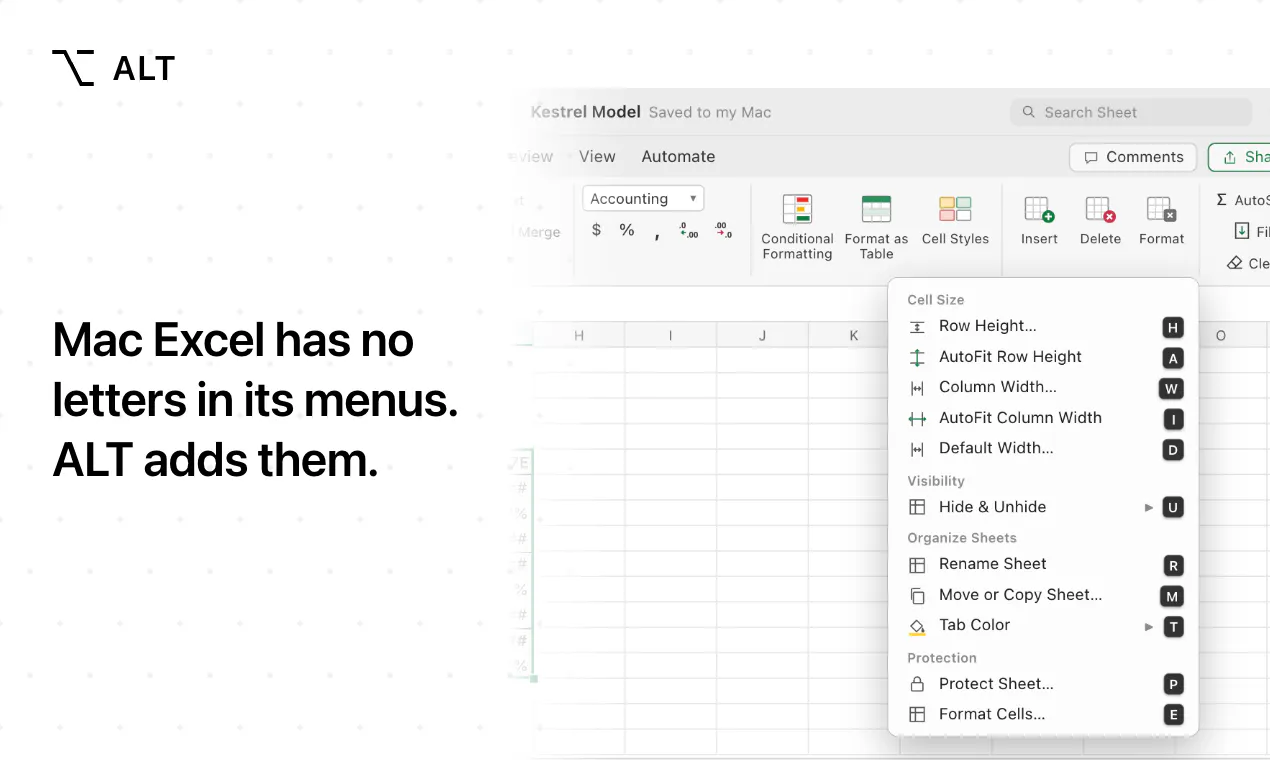Click the Share button
The height and width of the screenshot is (760, 1270).
point(1240,157)
